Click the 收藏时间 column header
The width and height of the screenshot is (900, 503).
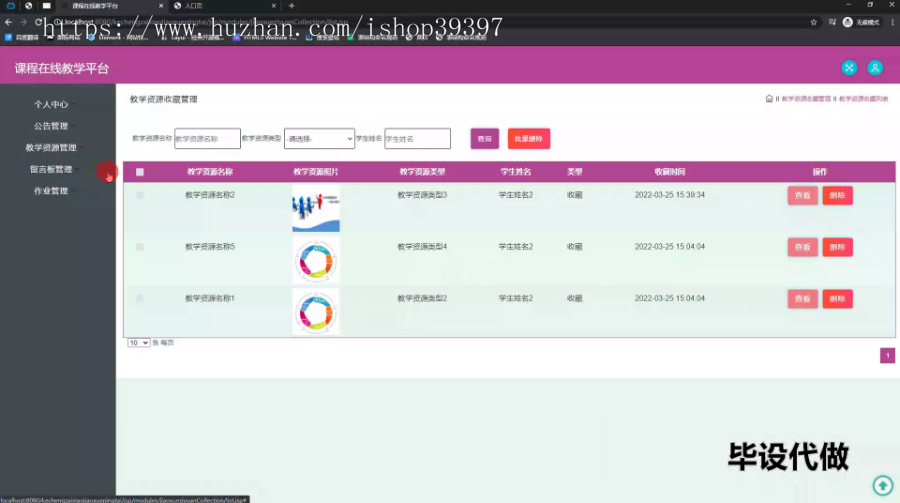pos(670,172)
